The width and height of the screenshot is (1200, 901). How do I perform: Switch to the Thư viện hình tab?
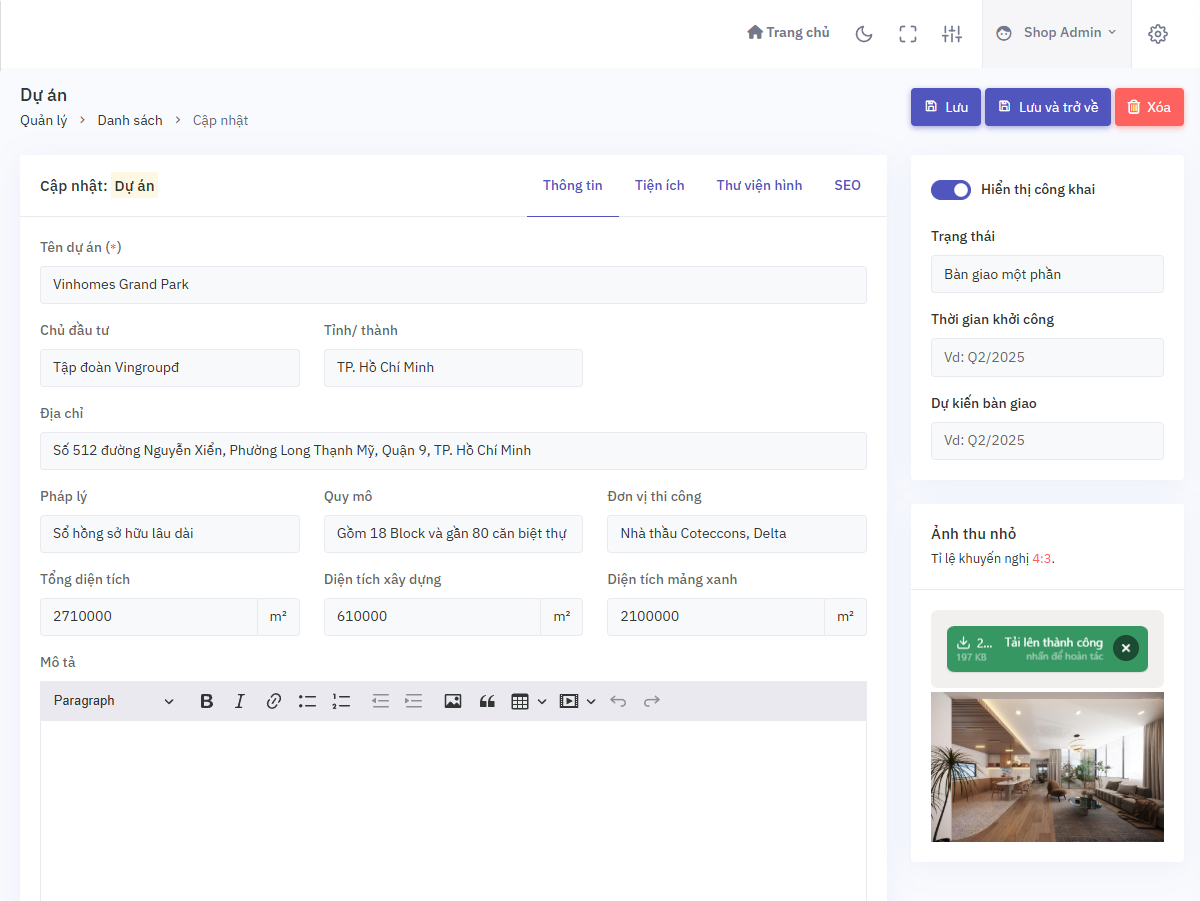tap(759, 185)
